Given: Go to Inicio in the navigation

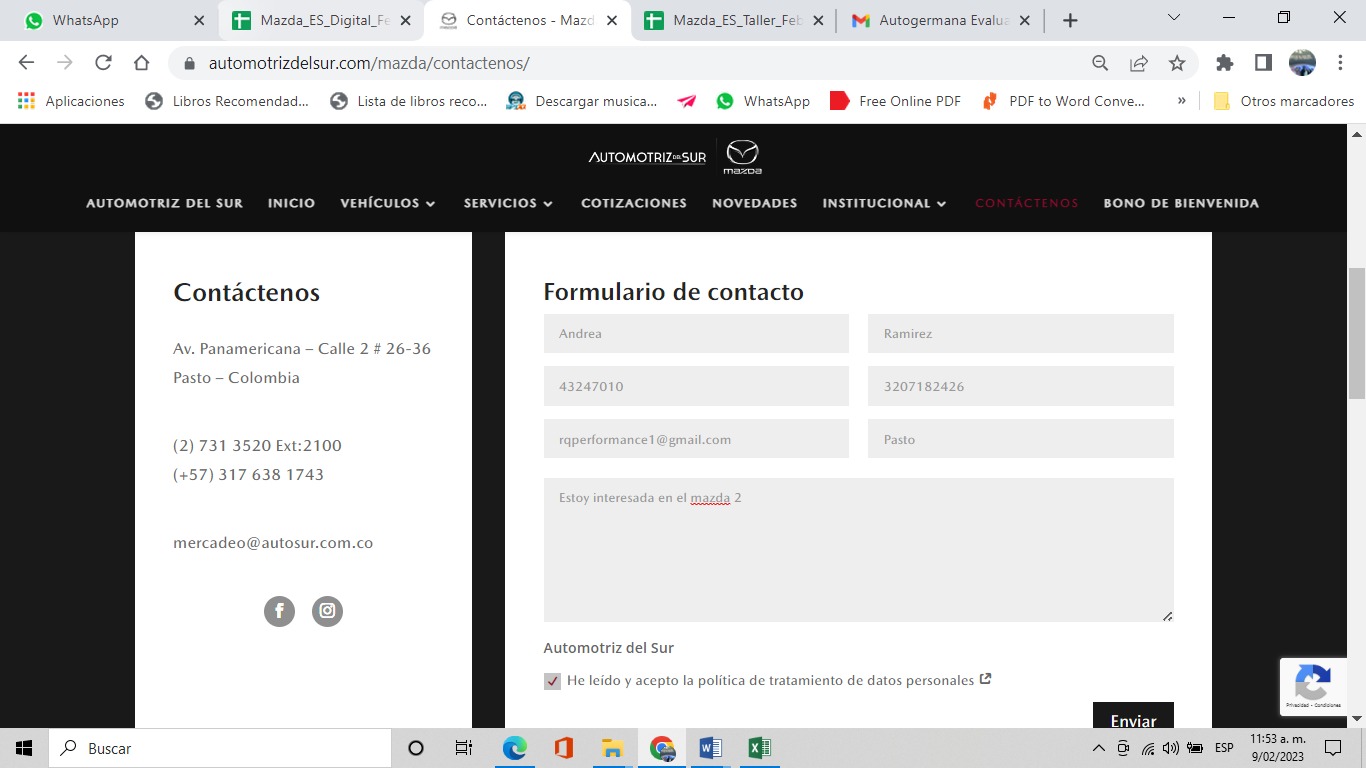Looking at the screenshot, I should coord(291,203).
